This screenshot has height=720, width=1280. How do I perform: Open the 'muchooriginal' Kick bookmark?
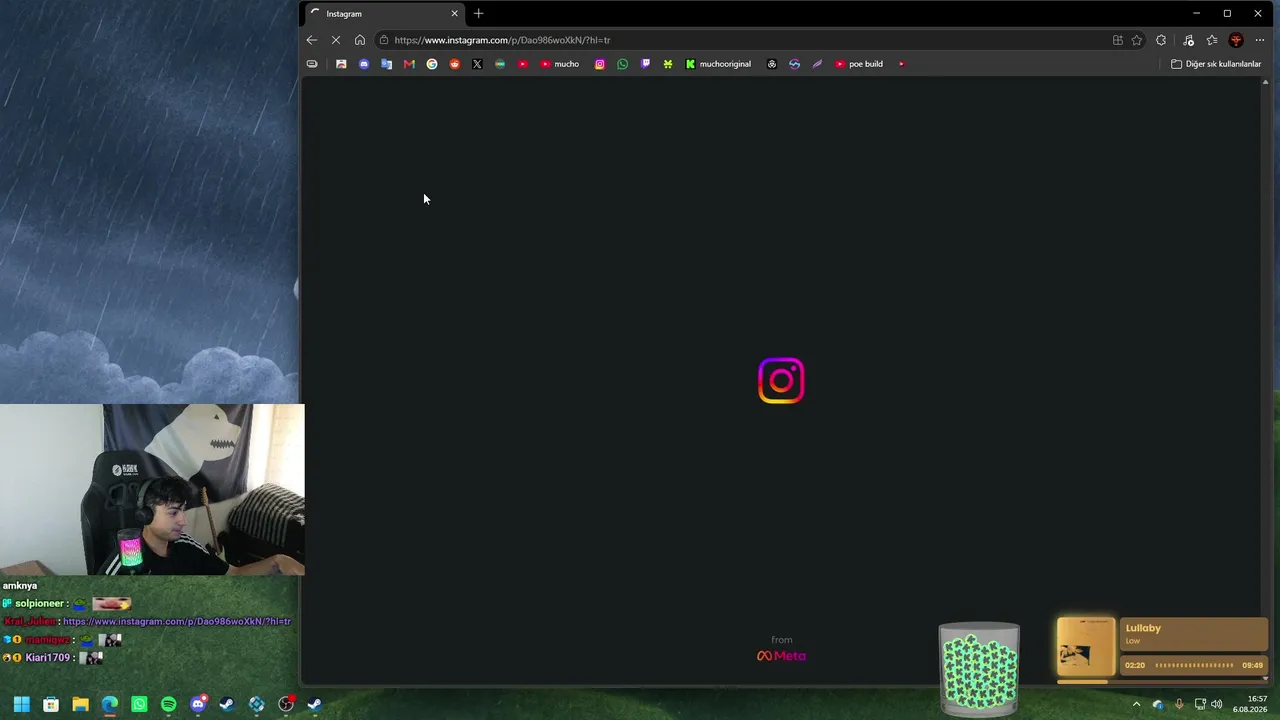718,64
